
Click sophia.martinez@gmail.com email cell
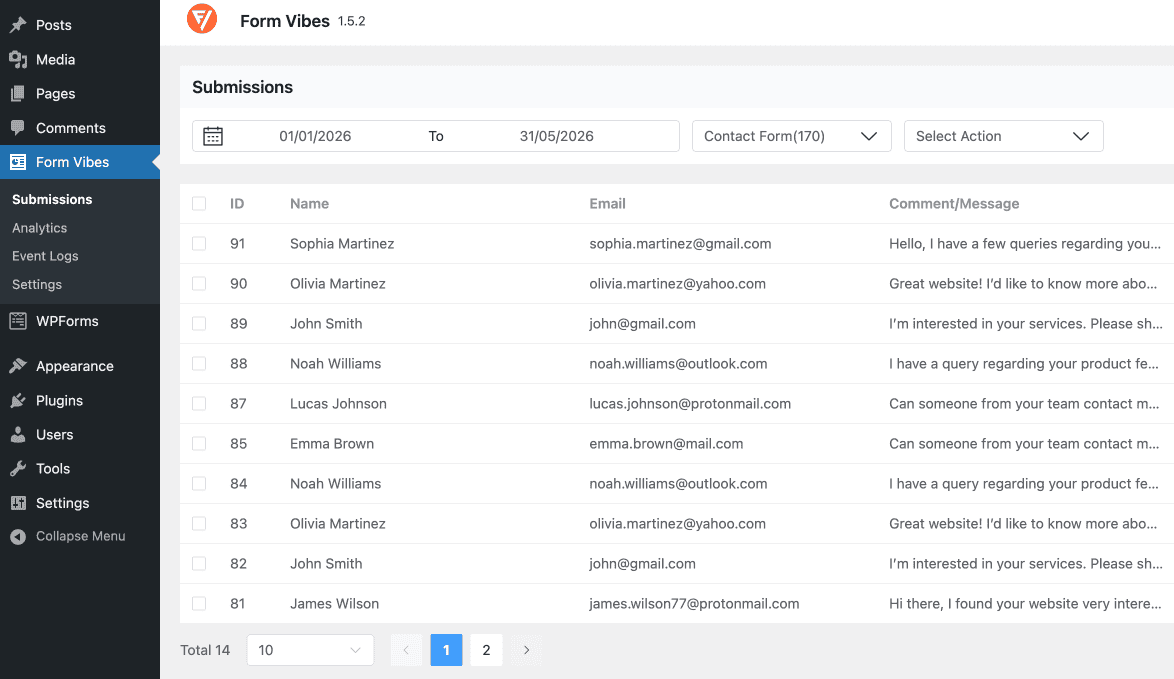coord(680,243)
